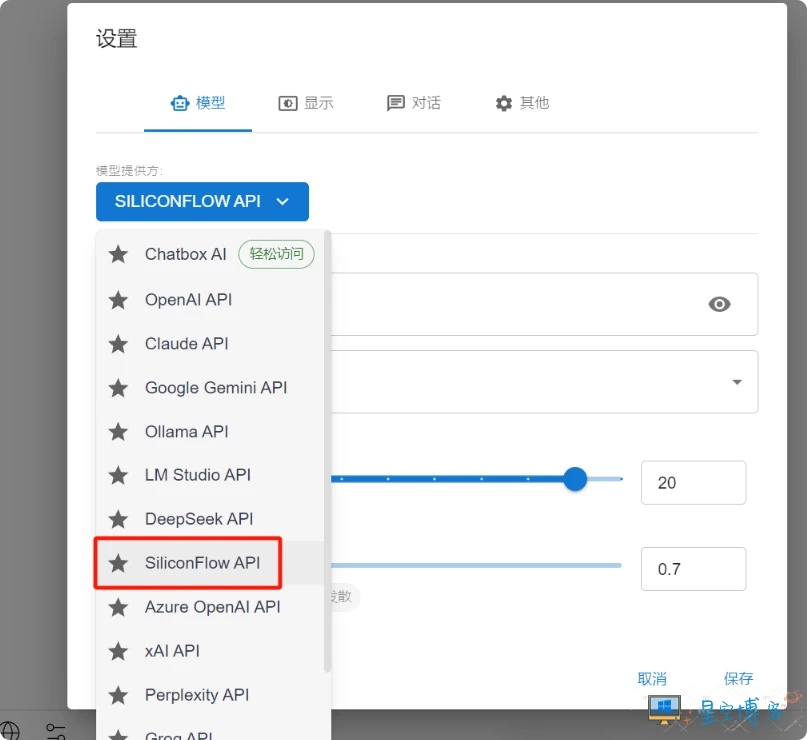Viewport: 807px width, 740px height.
Task: Click the sliders icon behind the dialog
Action: click(56, 731)
